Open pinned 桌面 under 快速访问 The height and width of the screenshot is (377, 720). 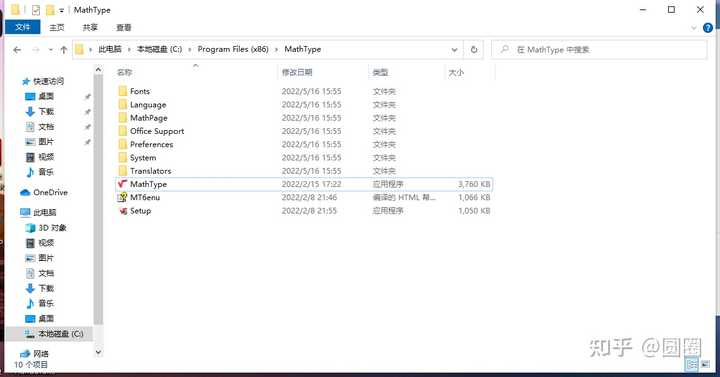[x=40, y=96]
